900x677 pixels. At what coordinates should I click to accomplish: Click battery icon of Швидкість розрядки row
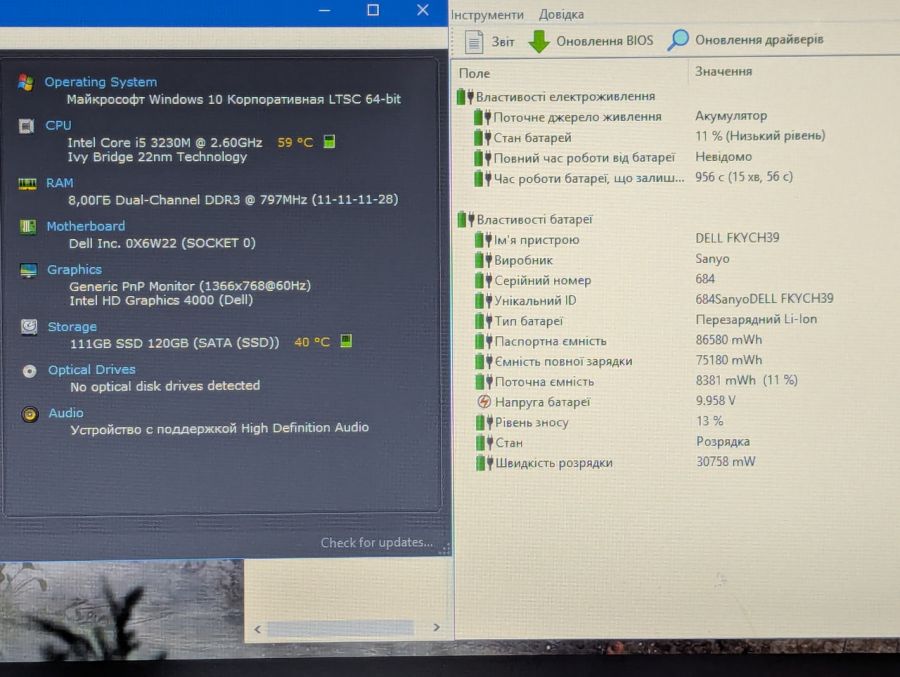(484, 463)
